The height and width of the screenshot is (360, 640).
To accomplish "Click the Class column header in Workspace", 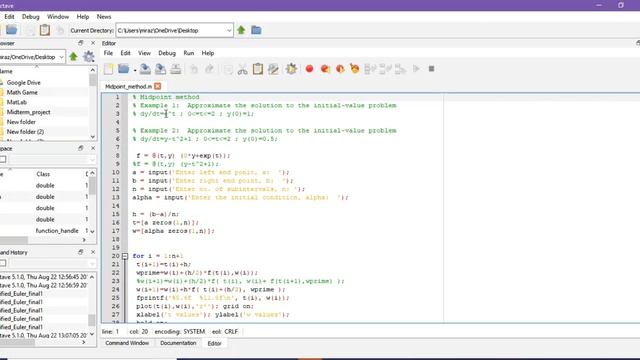I will pyautogui.click(x=43, y=174).
